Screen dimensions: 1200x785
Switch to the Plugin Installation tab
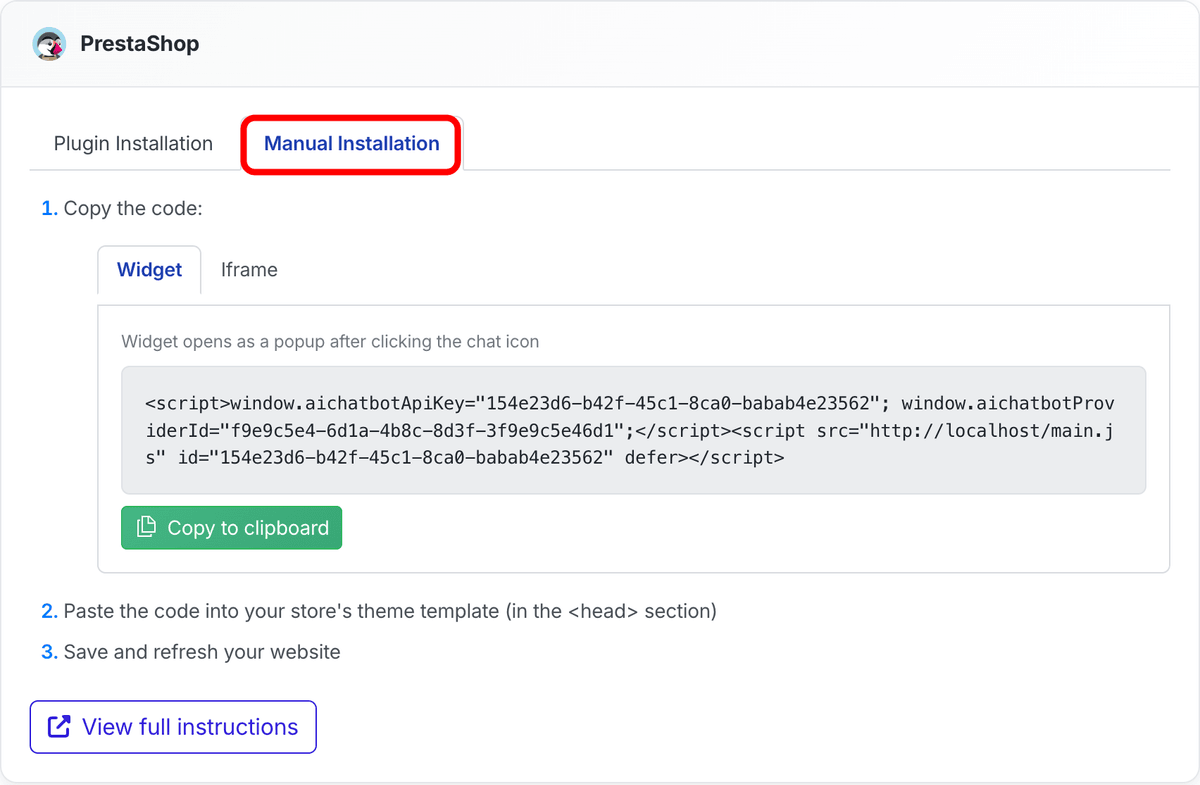[133, 143]
